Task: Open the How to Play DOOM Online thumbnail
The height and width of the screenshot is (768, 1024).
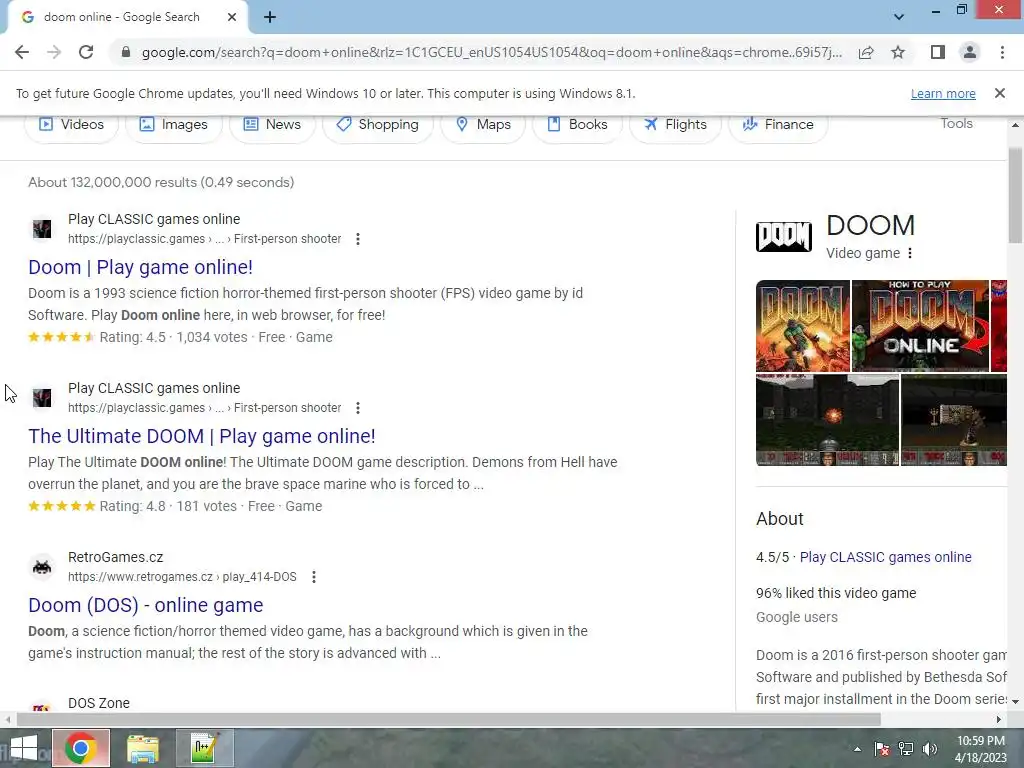Action: [920, 326]
